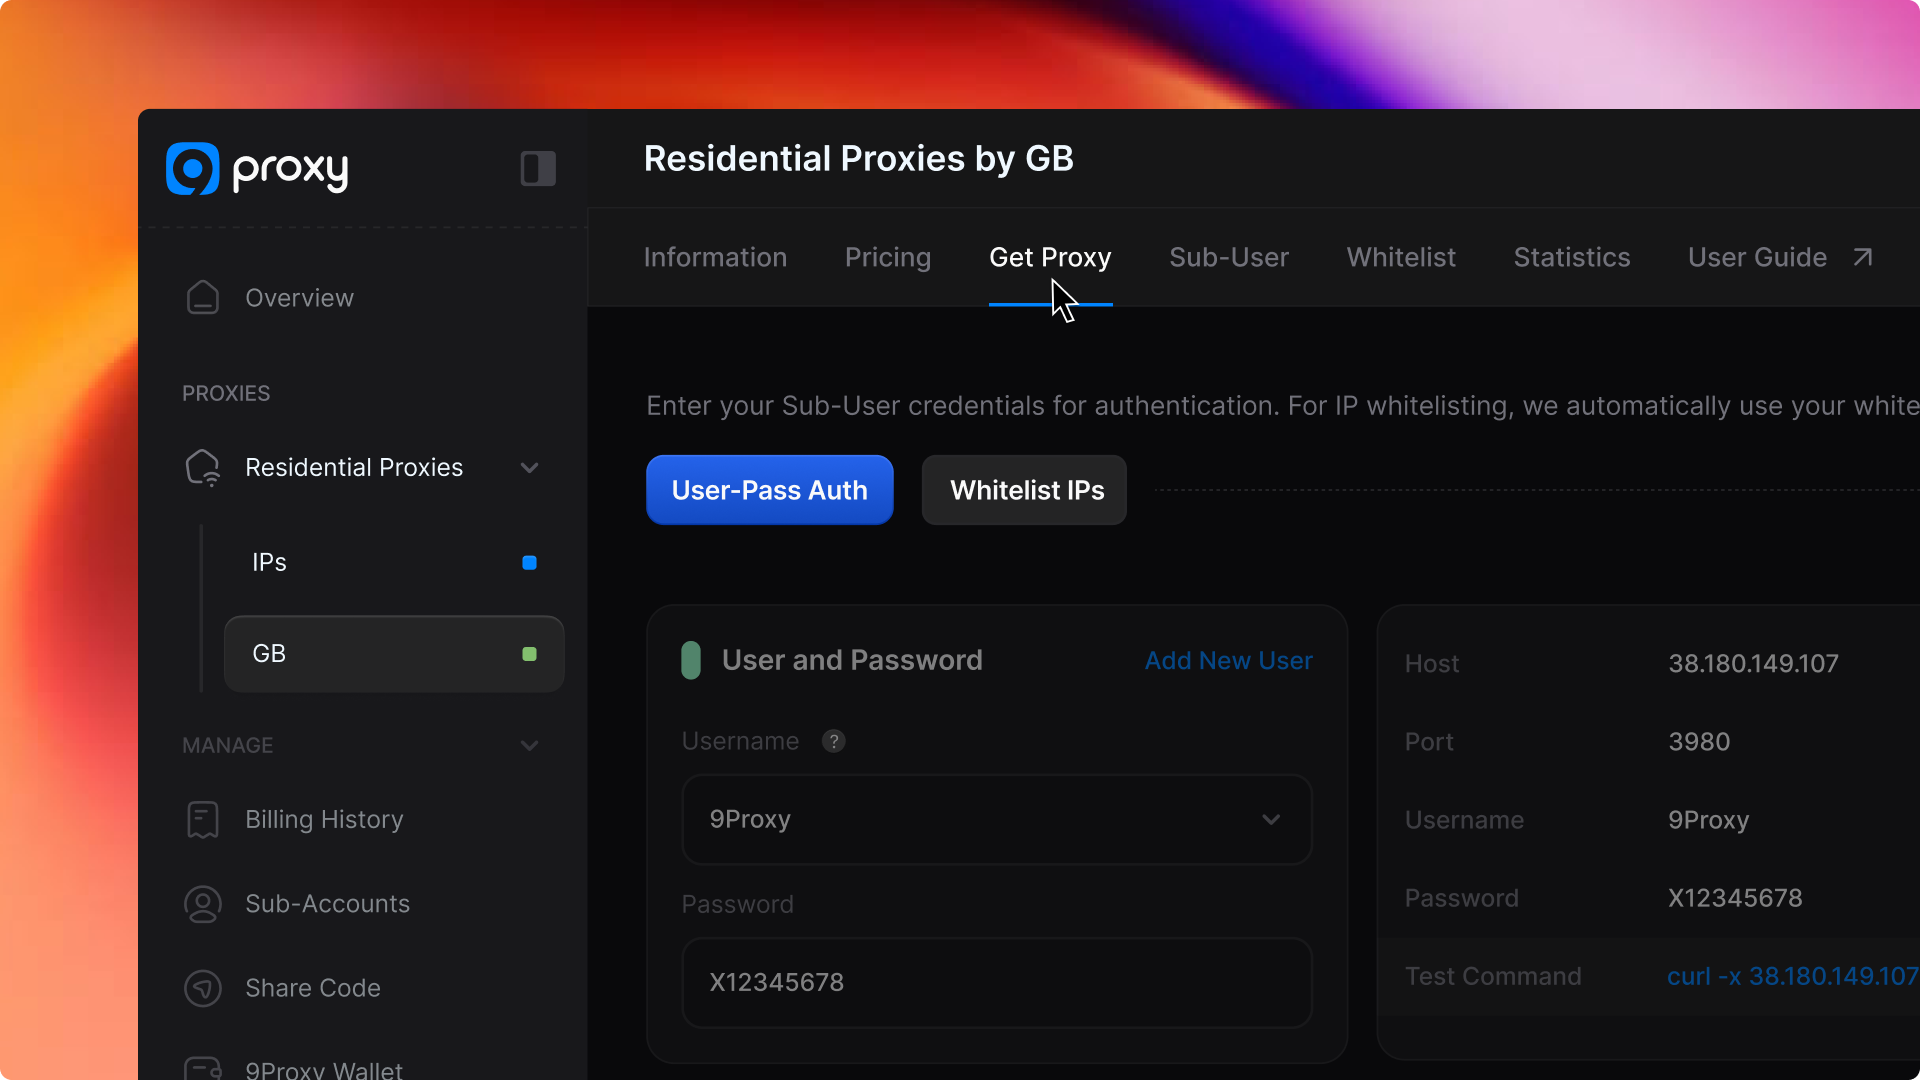Viewport: 1920px width, 1080px height.
Task: Click the Overview home icon
Action: tap(203, 298)
